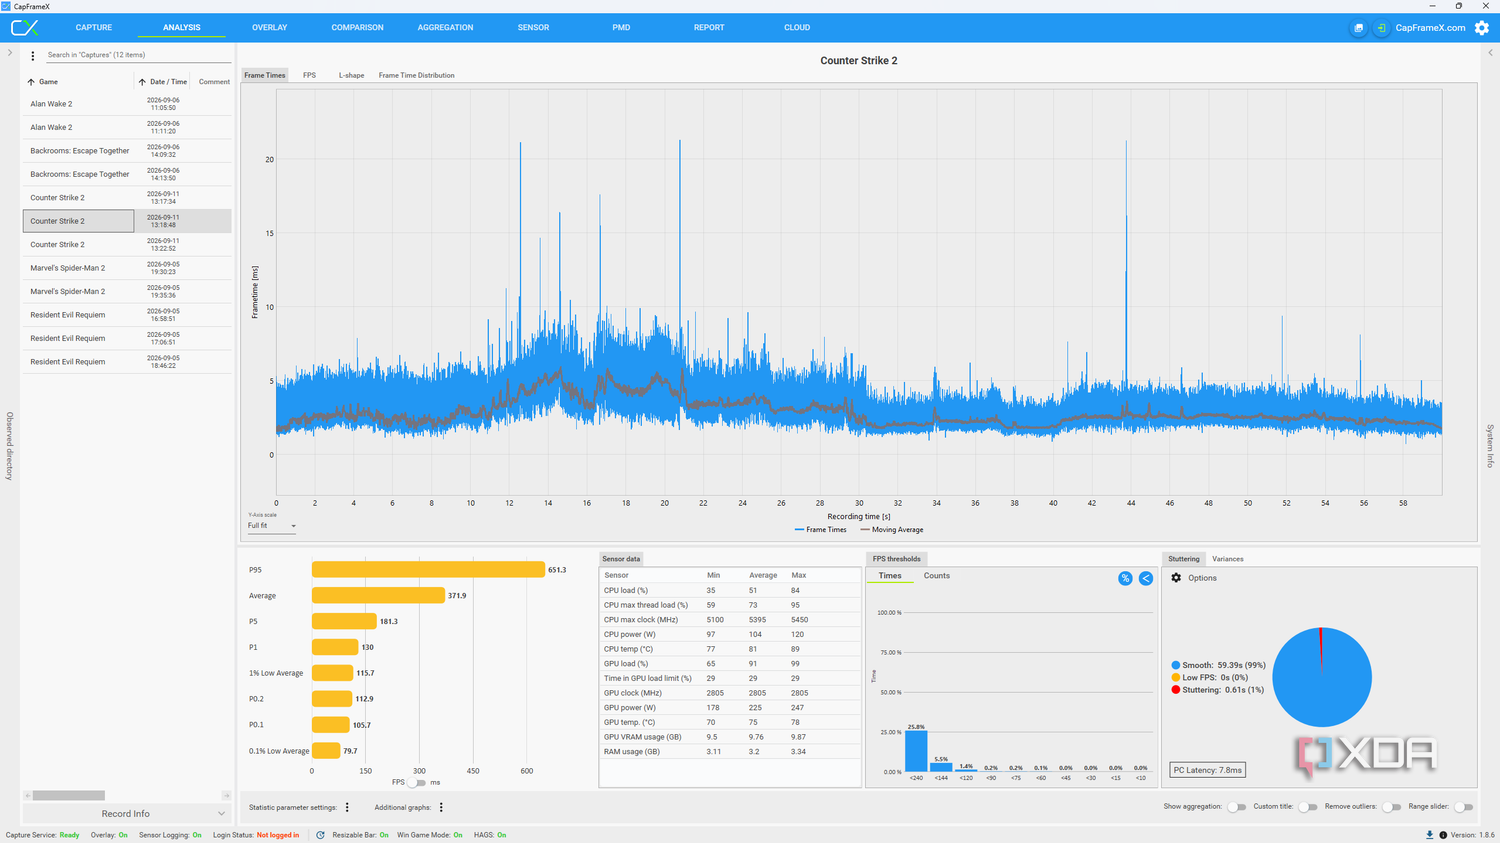Click the refresh icon in the status bar
Viewport: 1500px width, 843px height.
pos(320,835)
